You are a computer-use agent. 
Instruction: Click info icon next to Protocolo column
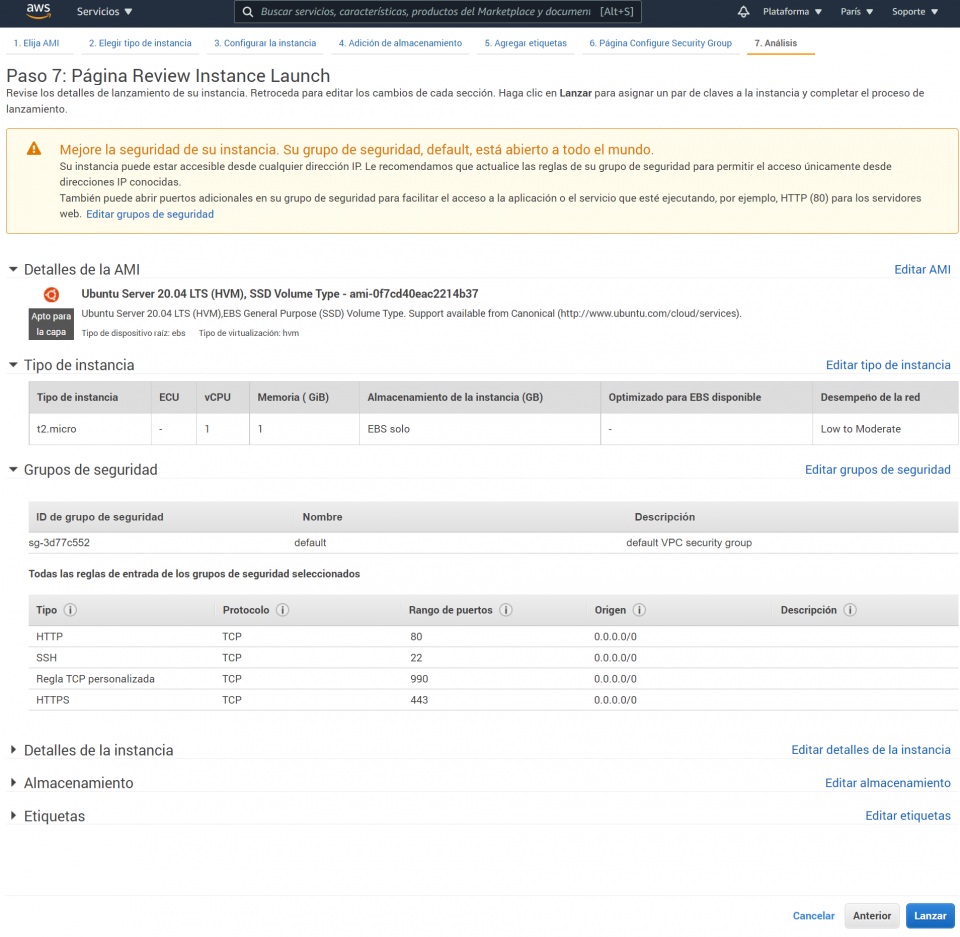point(282,610)
